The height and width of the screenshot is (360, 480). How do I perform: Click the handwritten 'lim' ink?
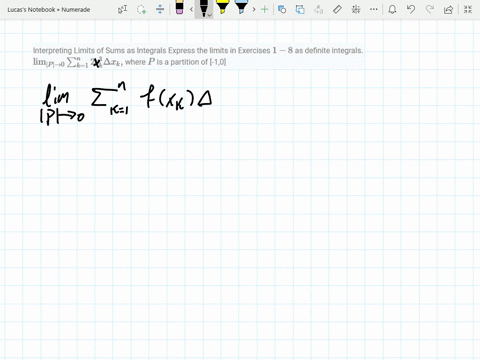56,95
